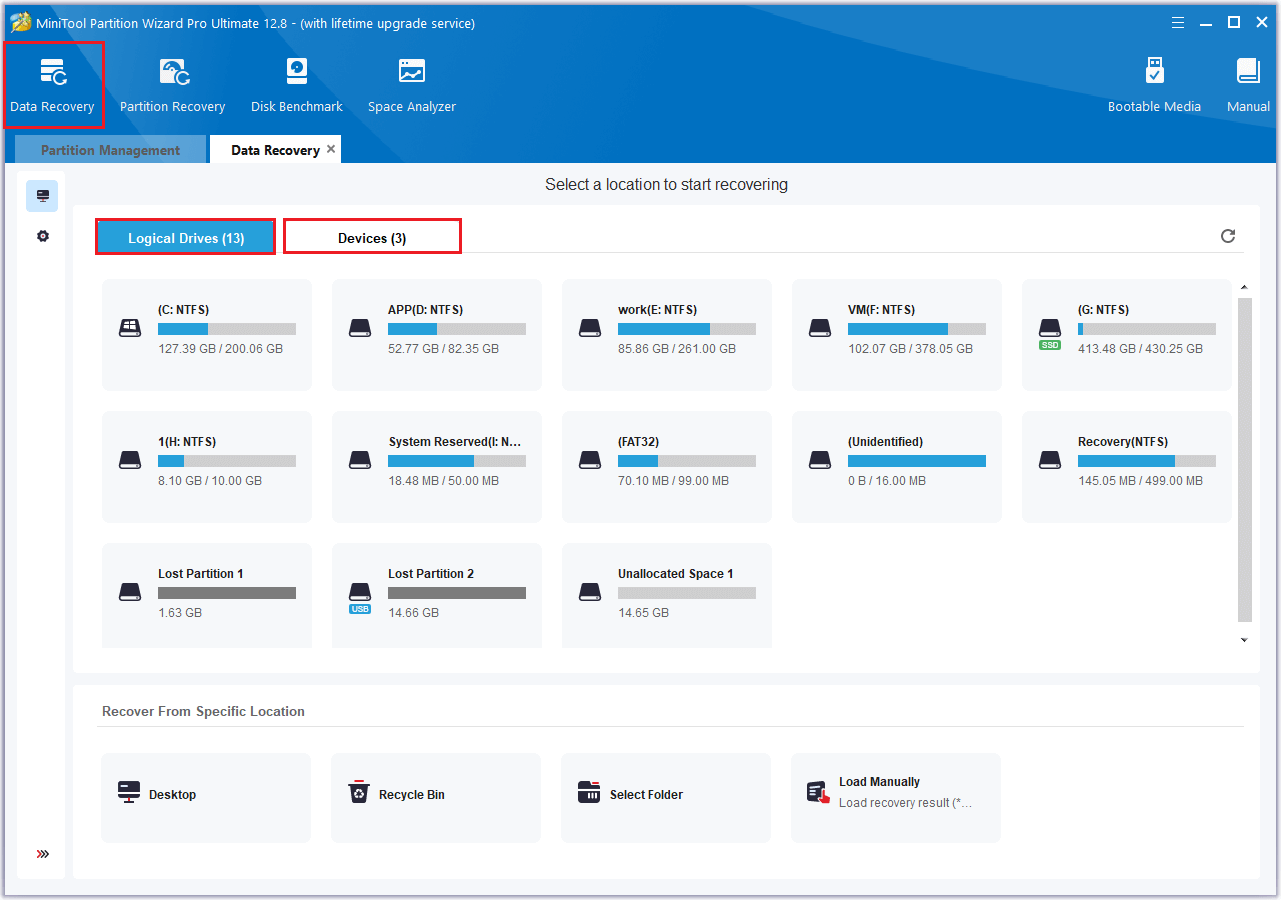The image size is (1281, 900).
Task: Expand the sidebar with double-arrow icon
Action: pyautogui.click(x=42, y=854)
